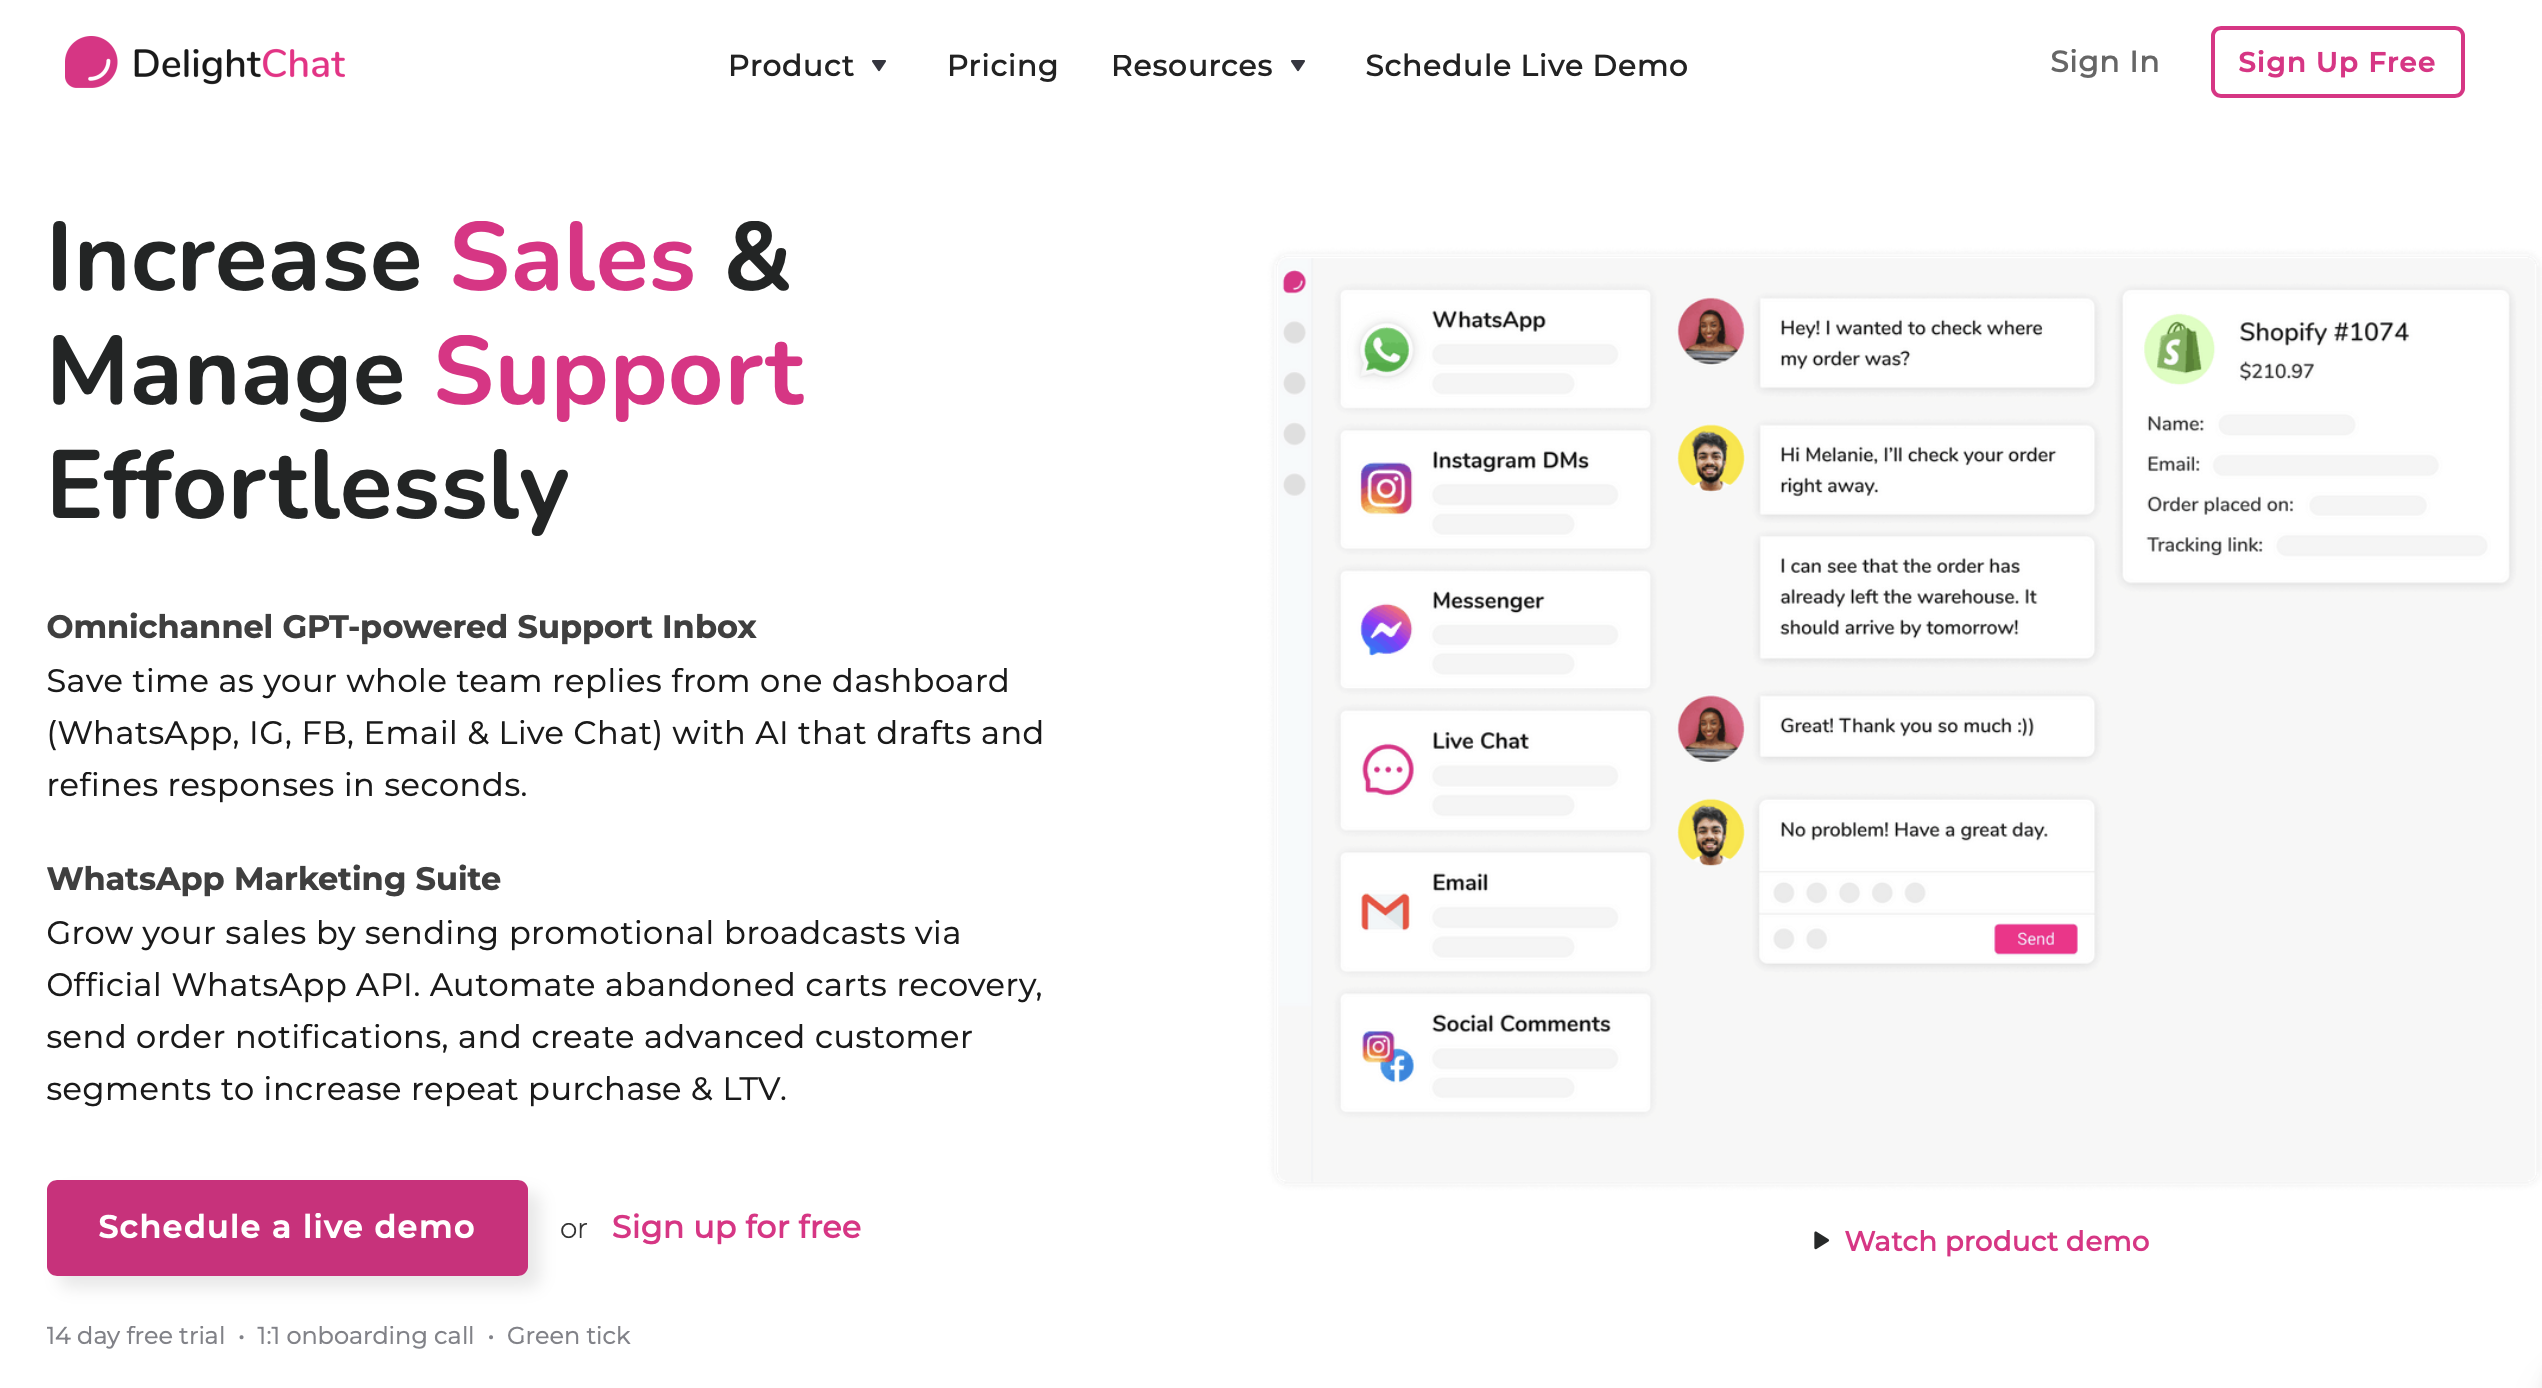
Task: Open Schedule Live Demo in navigation
Action: (1526, 65)
